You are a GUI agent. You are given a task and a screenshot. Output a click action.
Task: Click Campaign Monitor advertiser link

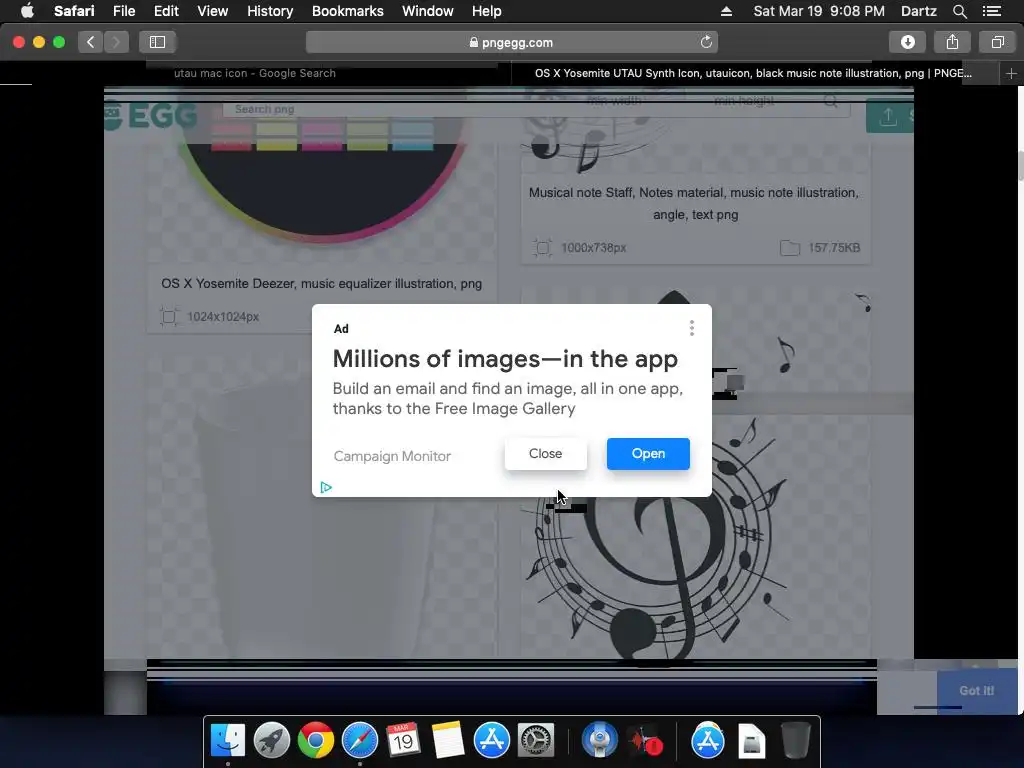click(x=392, y=456)
